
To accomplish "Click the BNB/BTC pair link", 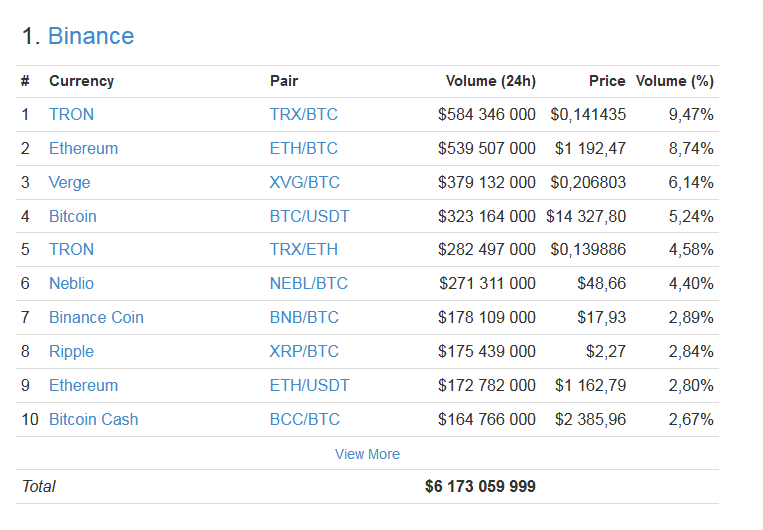I will 304,318.
